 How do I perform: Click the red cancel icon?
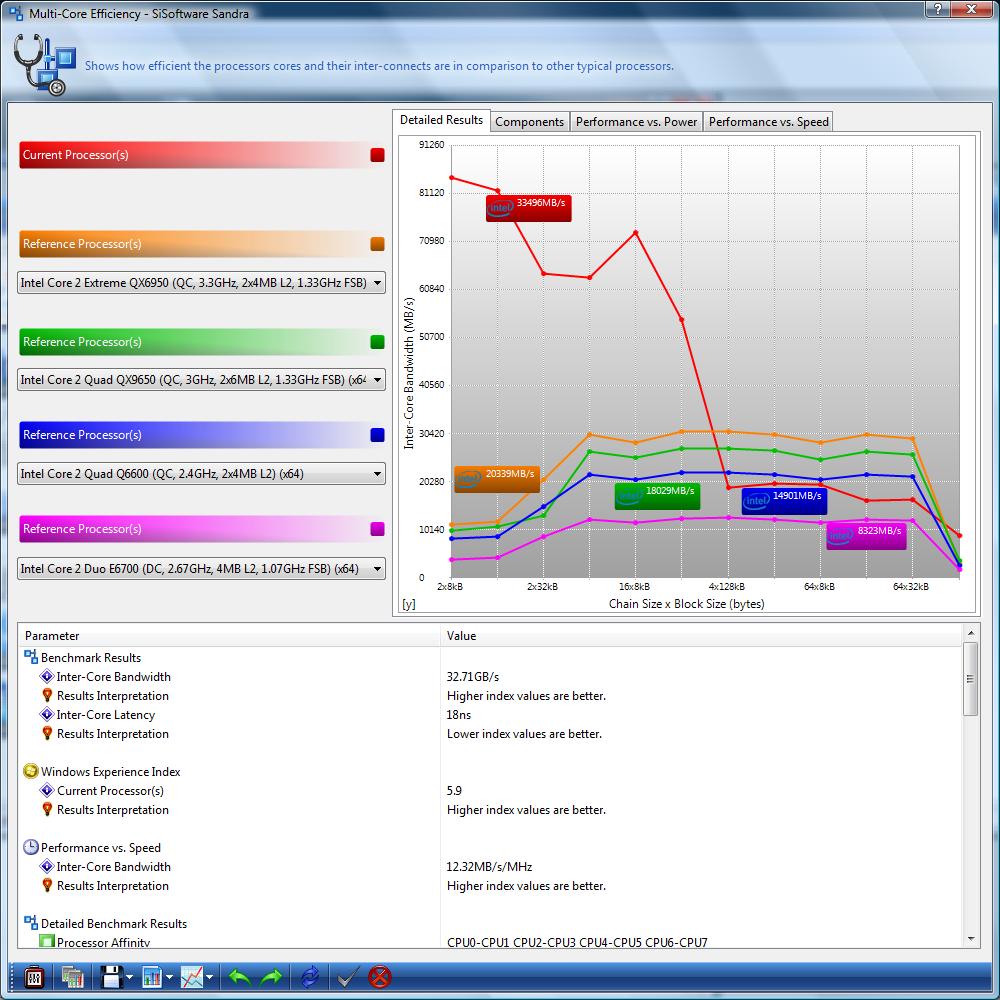(380, 977)
